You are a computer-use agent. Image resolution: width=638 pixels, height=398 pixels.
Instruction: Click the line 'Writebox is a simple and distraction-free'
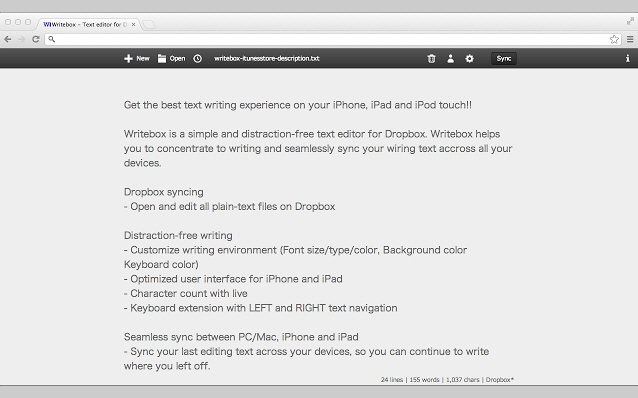pyautogui.click(x=312, y=134)
